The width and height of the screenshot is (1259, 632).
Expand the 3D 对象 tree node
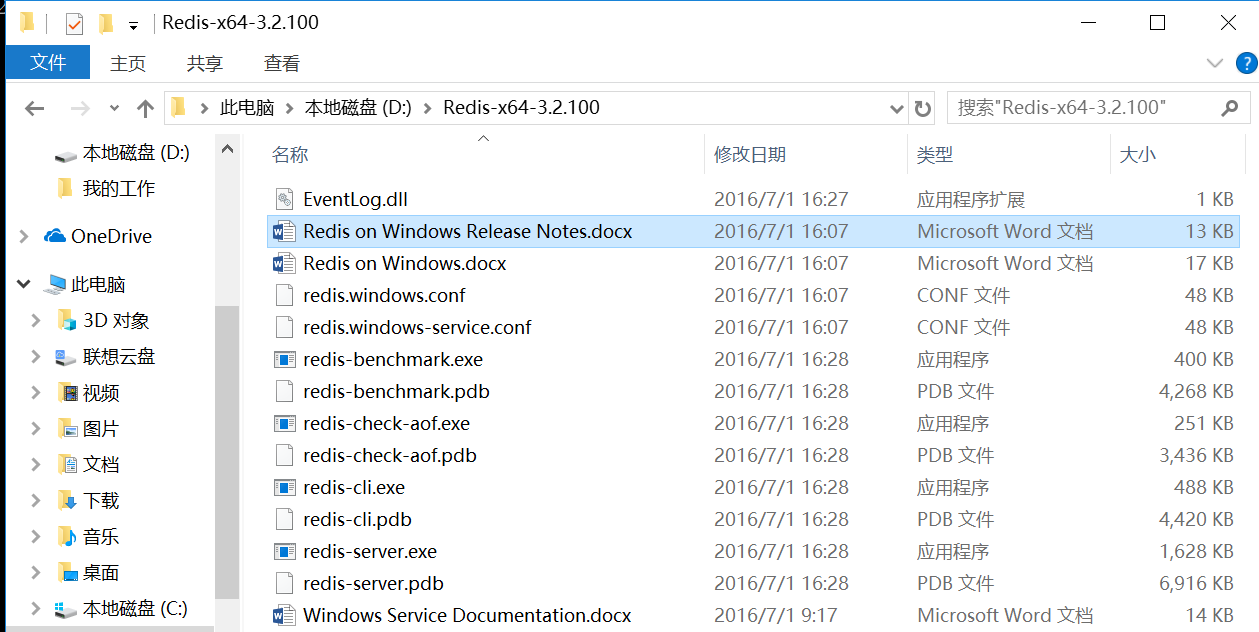click(x=36, y=321)
